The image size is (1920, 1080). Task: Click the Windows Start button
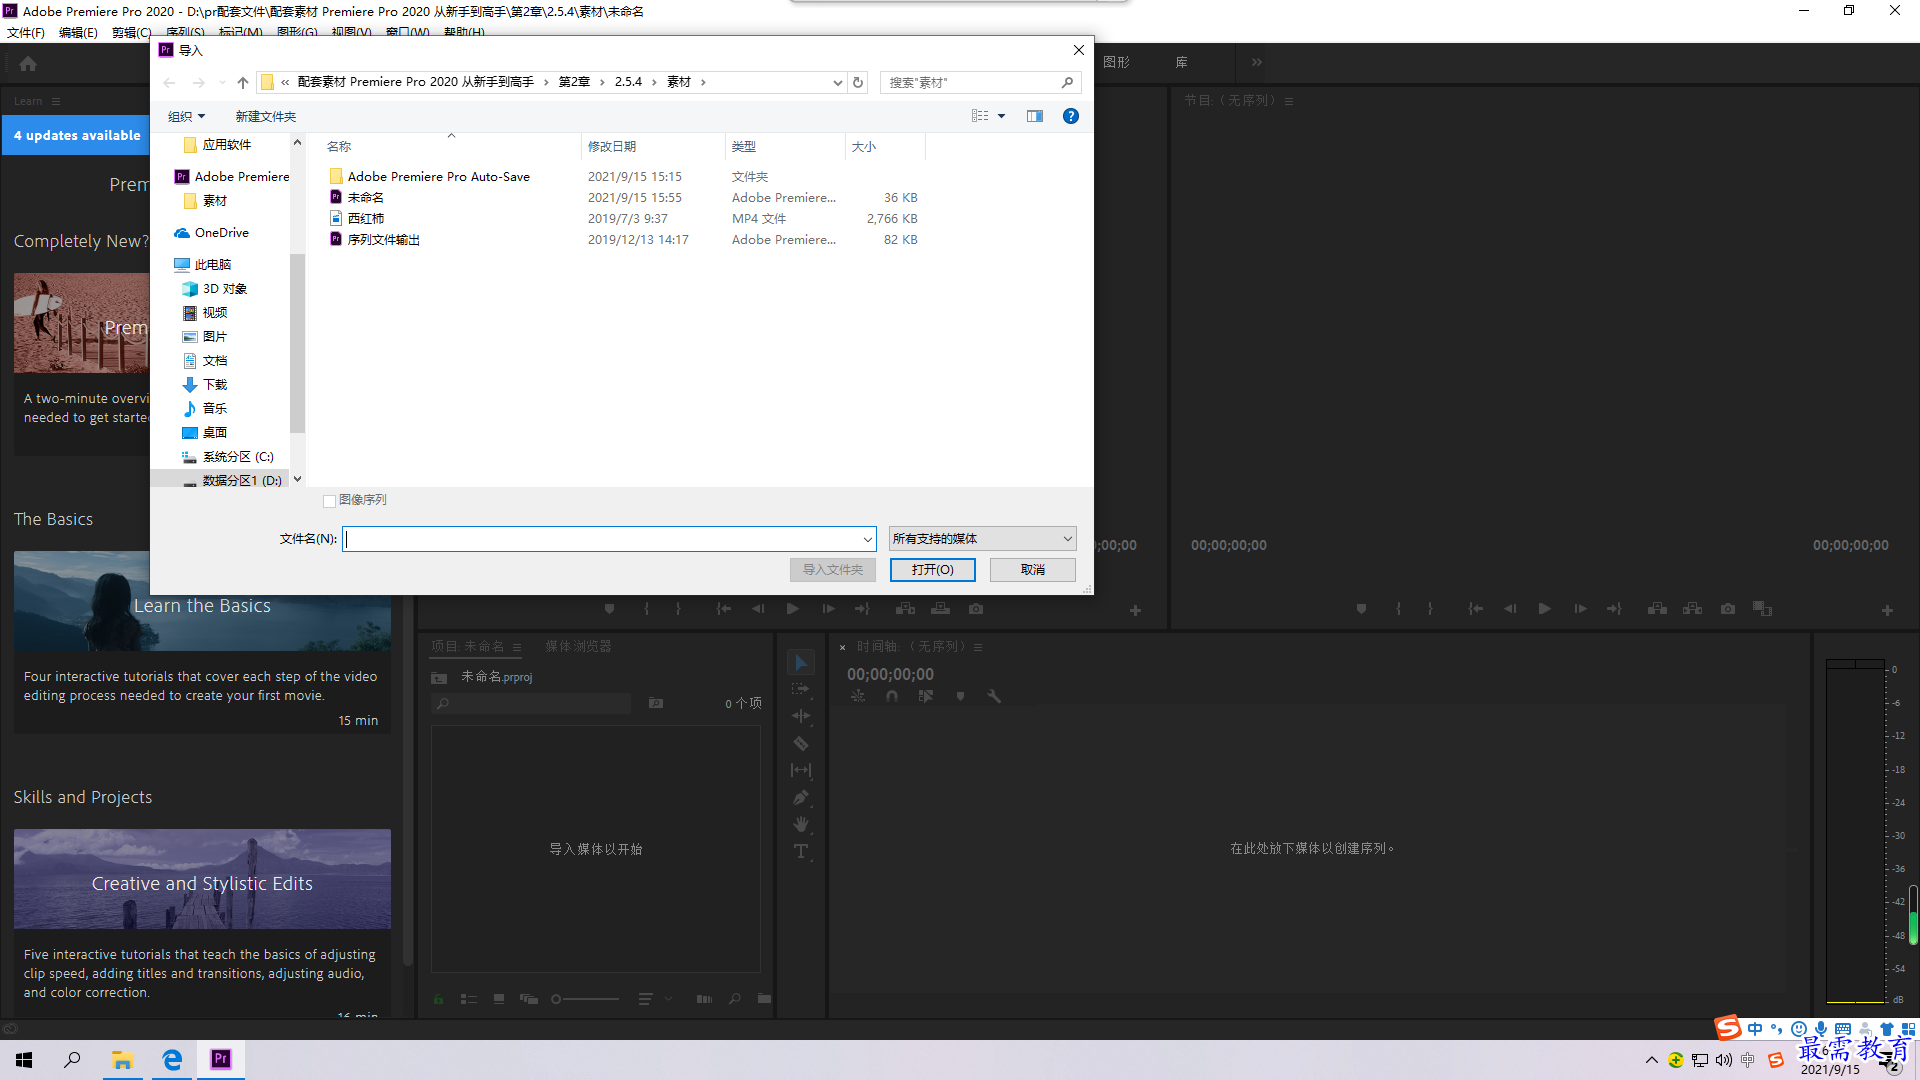click(24, 1060)
